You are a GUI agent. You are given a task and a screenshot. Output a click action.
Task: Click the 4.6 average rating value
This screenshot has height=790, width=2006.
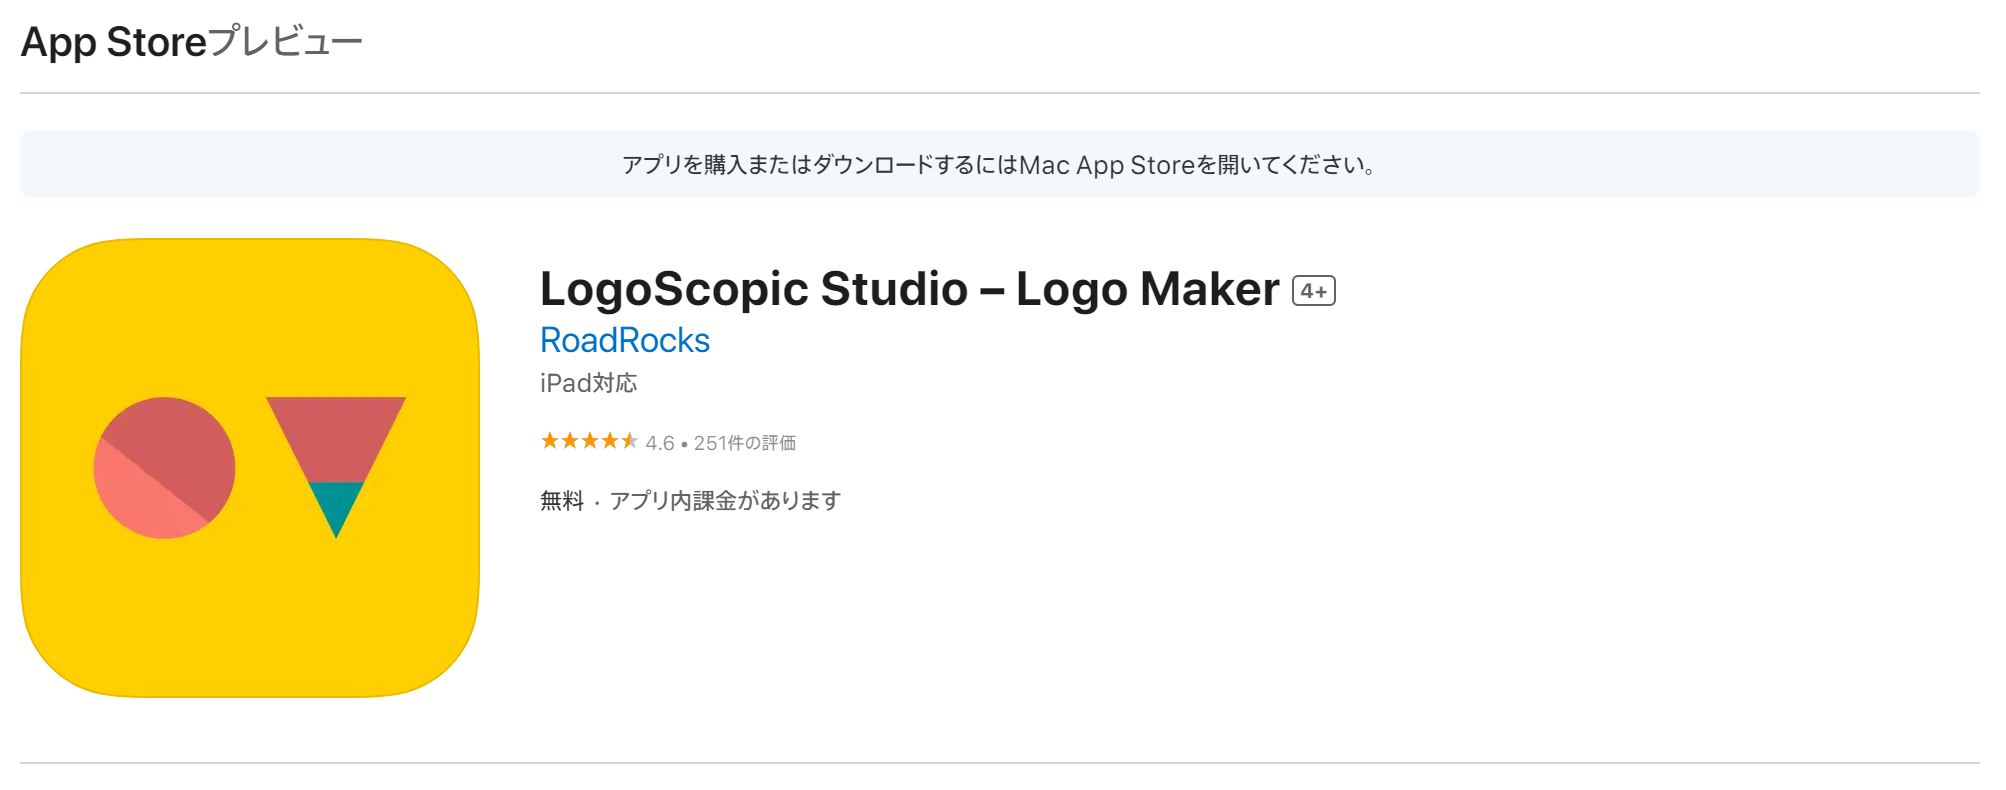point(662,442)
